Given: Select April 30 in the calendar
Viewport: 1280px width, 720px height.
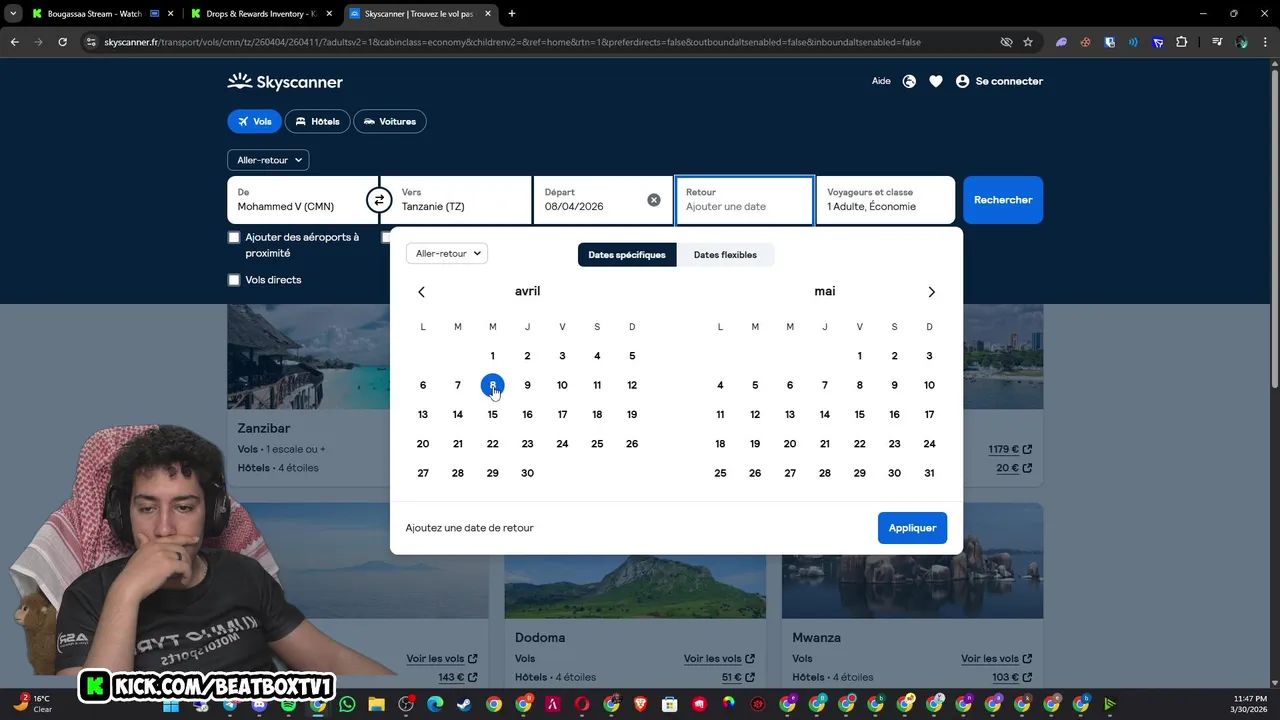Looking at the screenshot, I should pos(527,473).
